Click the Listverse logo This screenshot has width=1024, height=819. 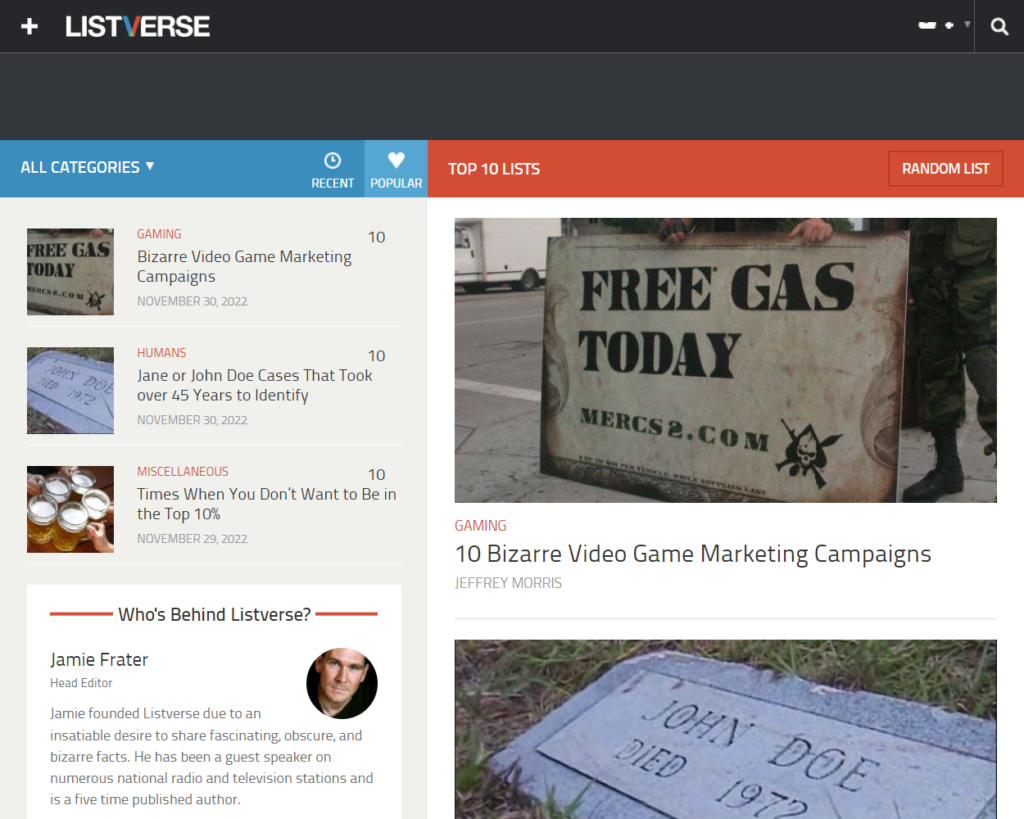point(138,26)
